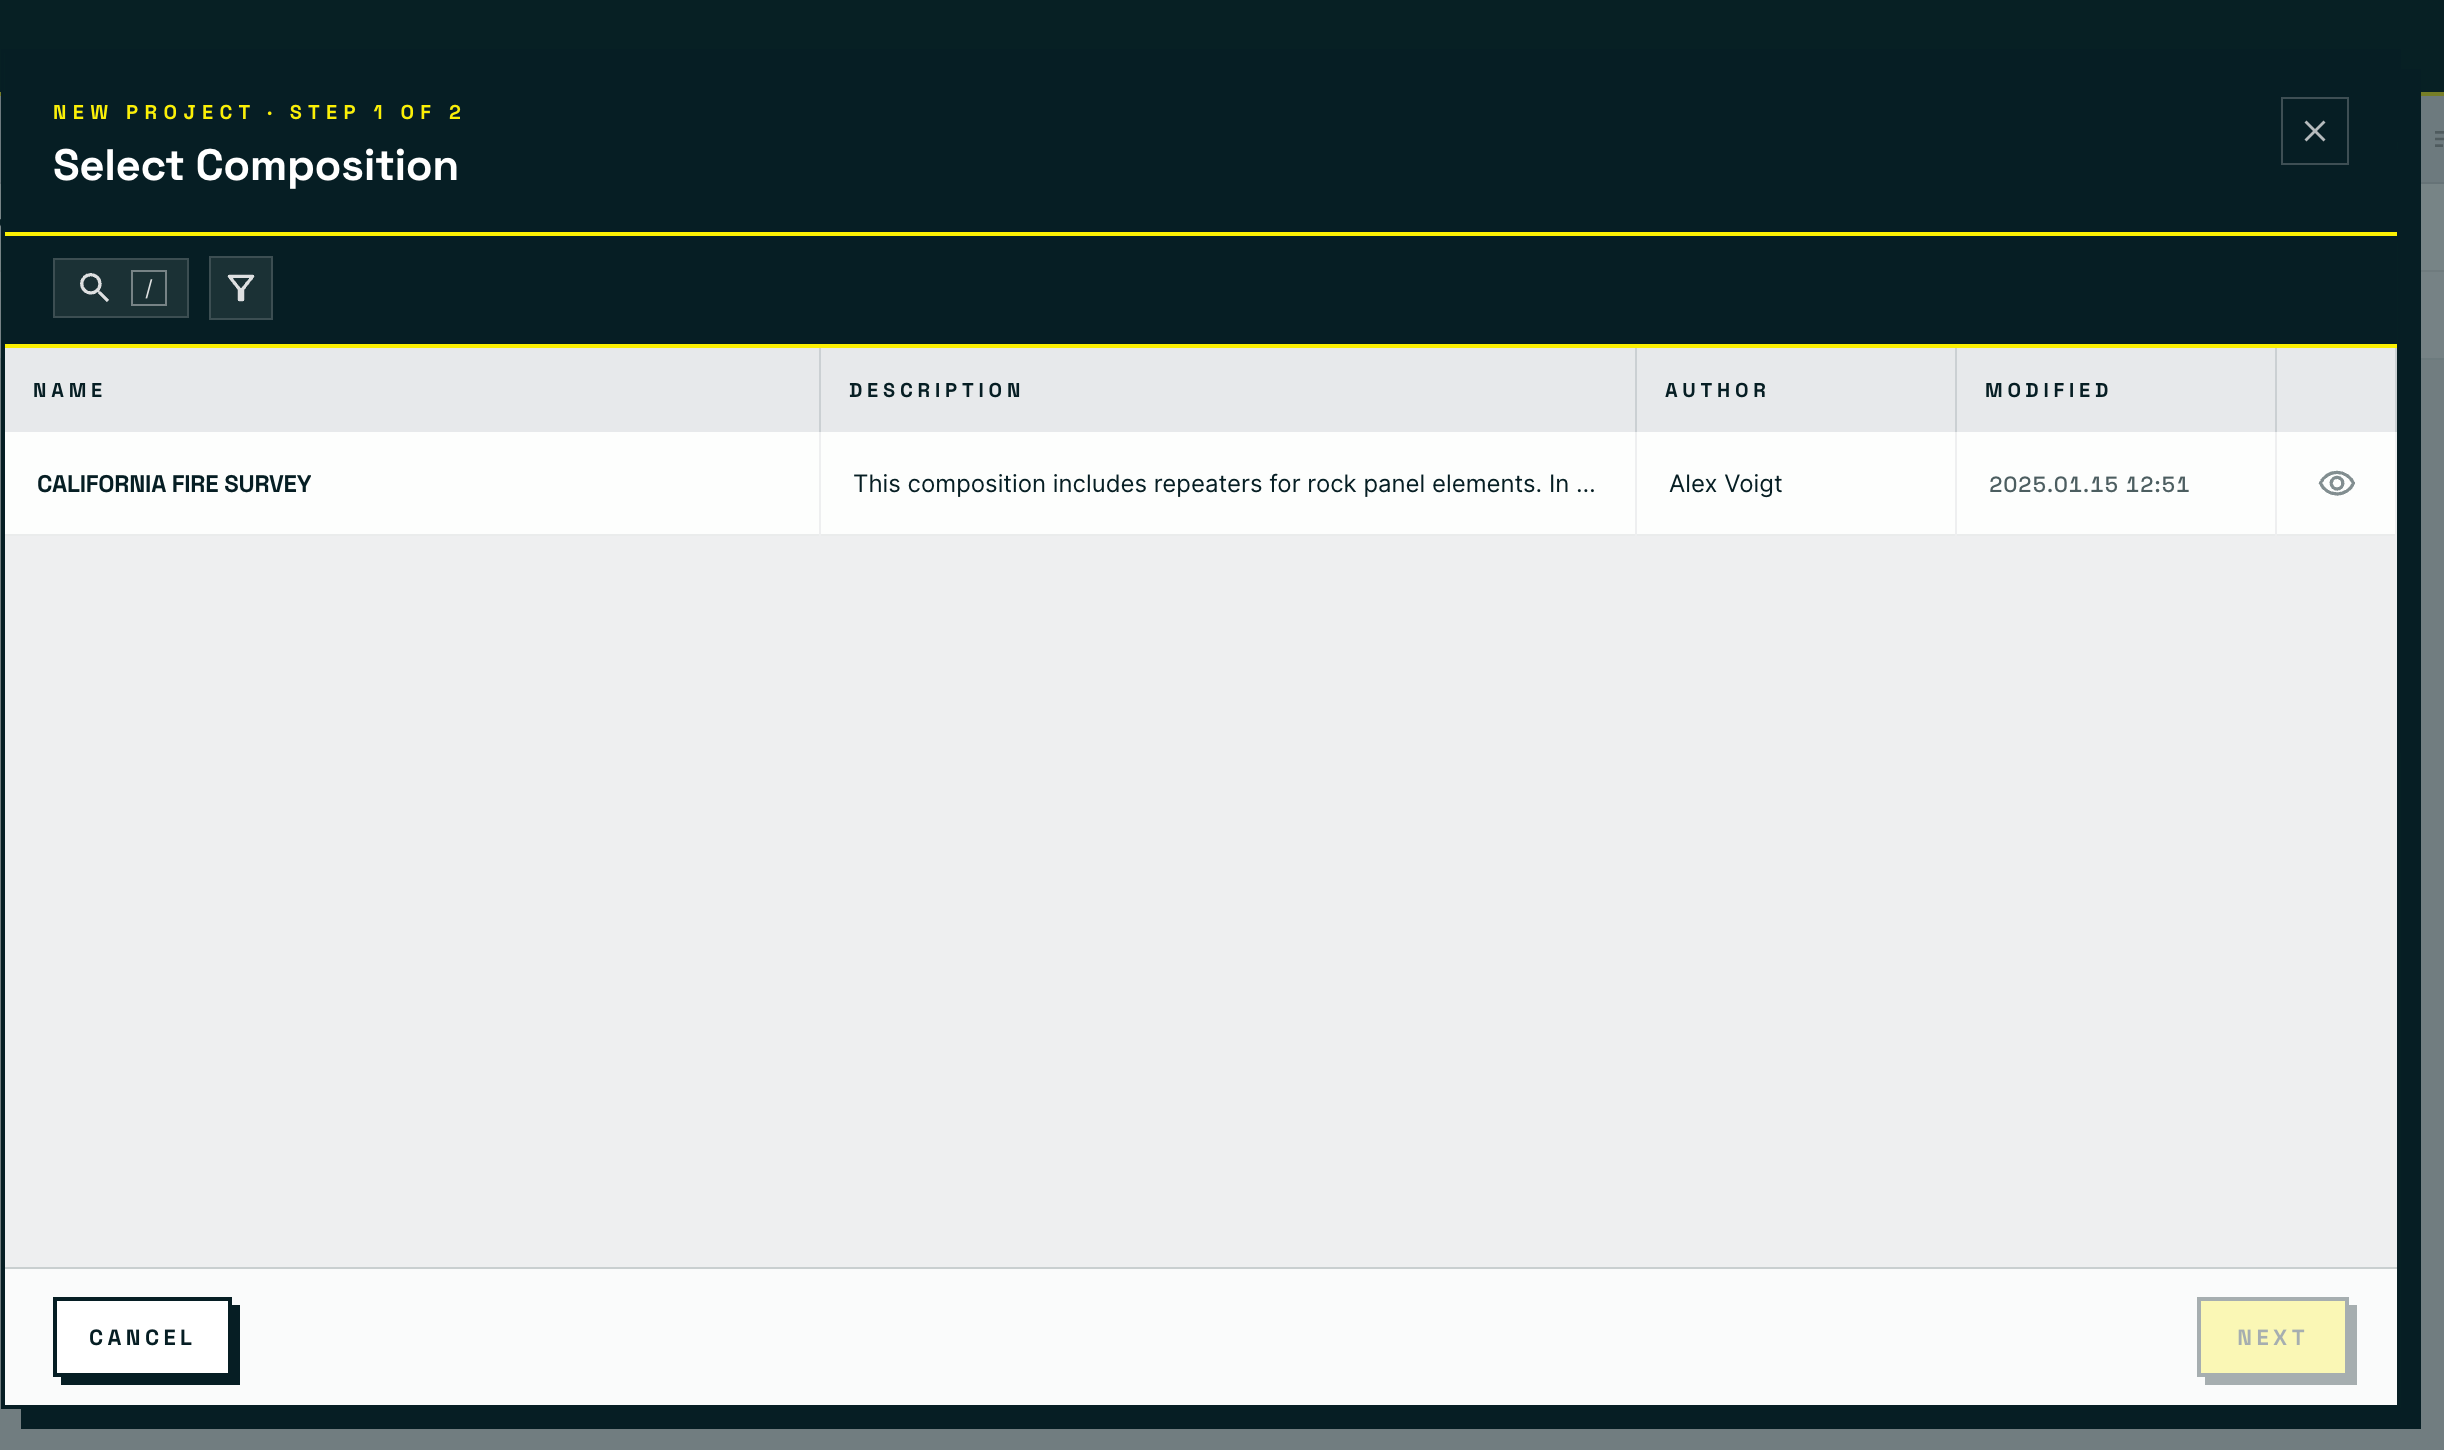Click the Cancel button
2444x1450 pixels.
click(142, 1337)
